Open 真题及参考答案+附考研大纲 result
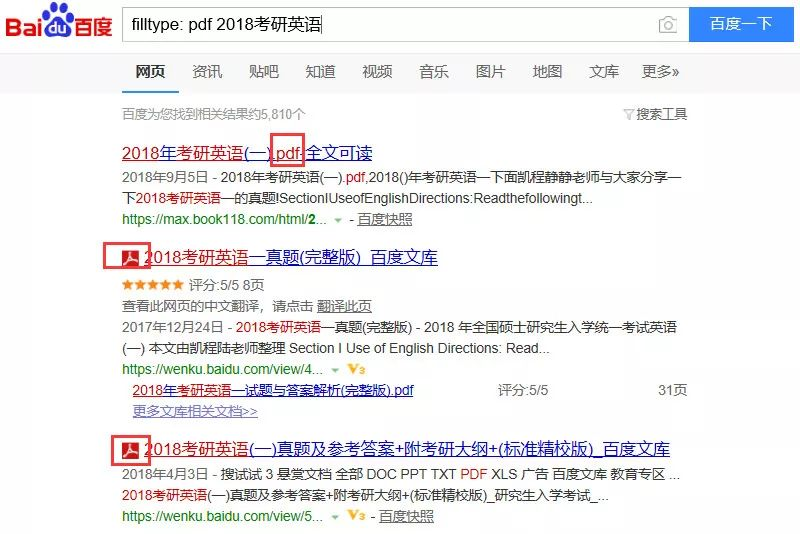This screenshot has width=800, height=534. click(407, 449)
